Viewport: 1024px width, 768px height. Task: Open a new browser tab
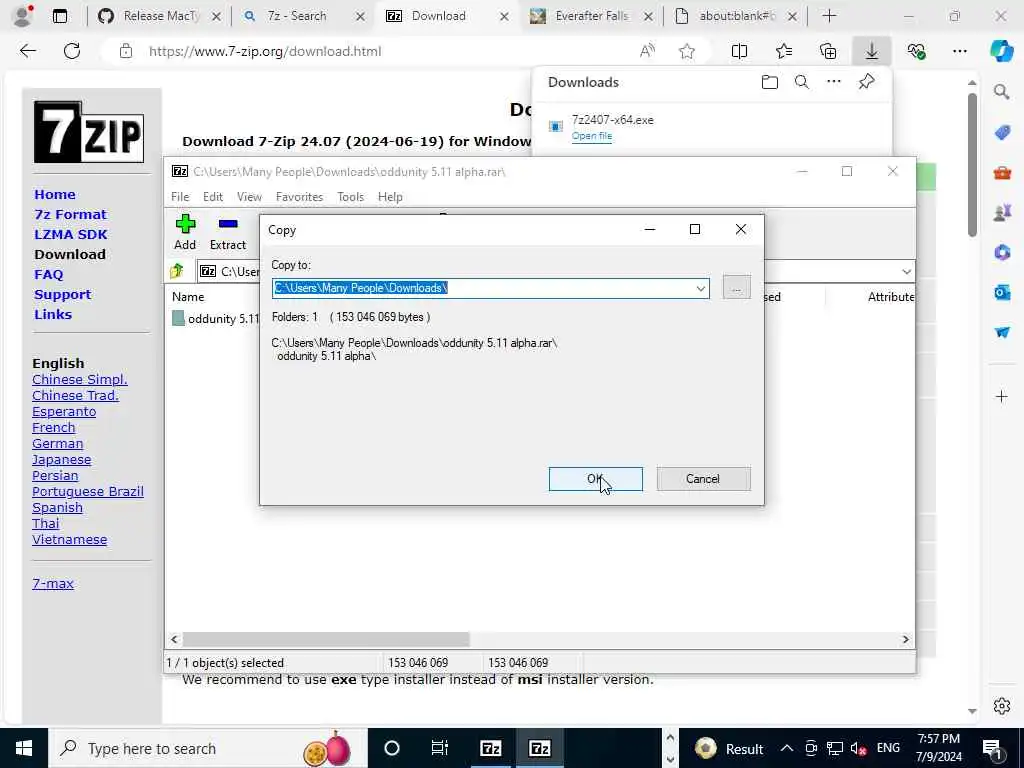(829, 16)
